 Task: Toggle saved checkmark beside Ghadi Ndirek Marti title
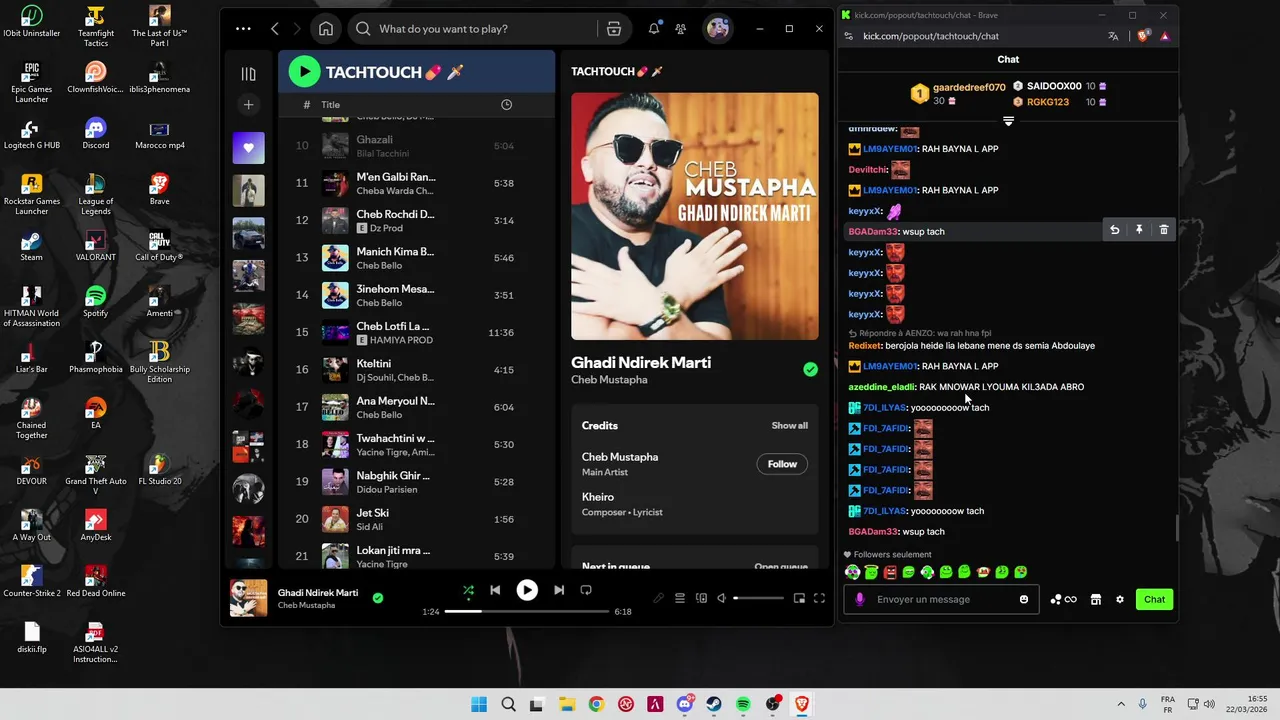point(810,369)
